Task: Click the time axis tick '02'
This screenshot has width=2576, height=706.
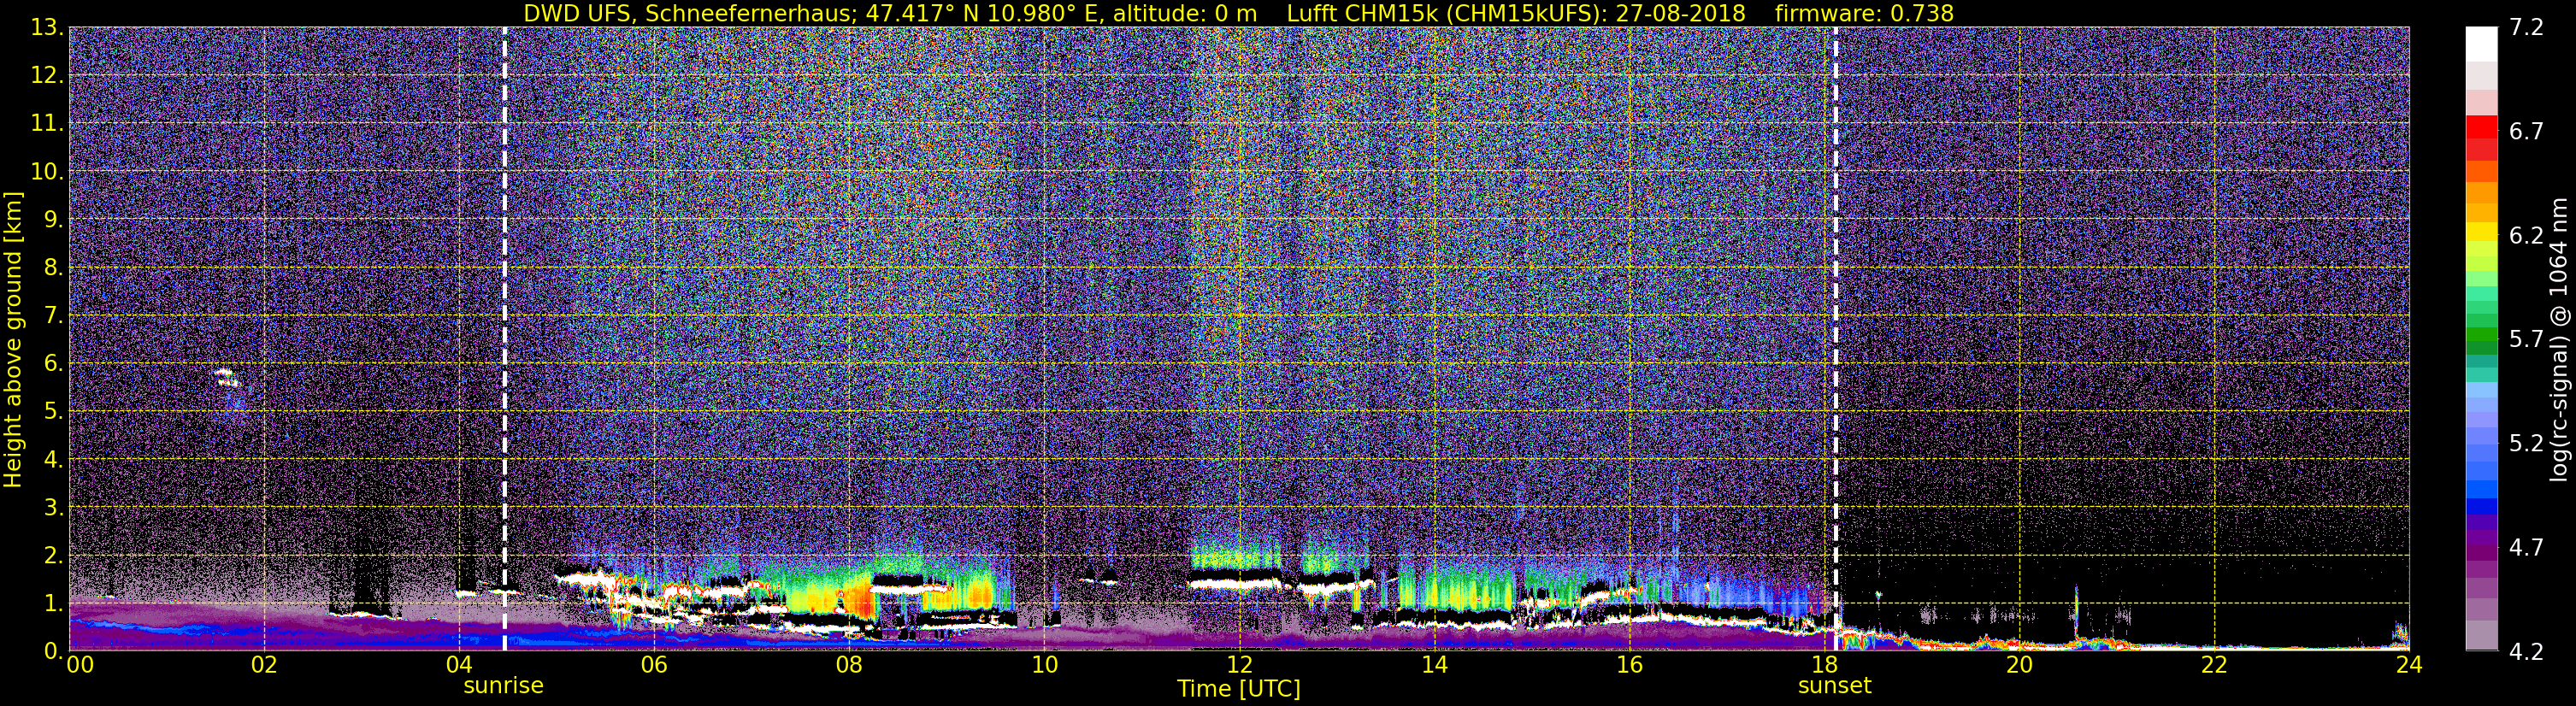Action: (x=264, y=665)
